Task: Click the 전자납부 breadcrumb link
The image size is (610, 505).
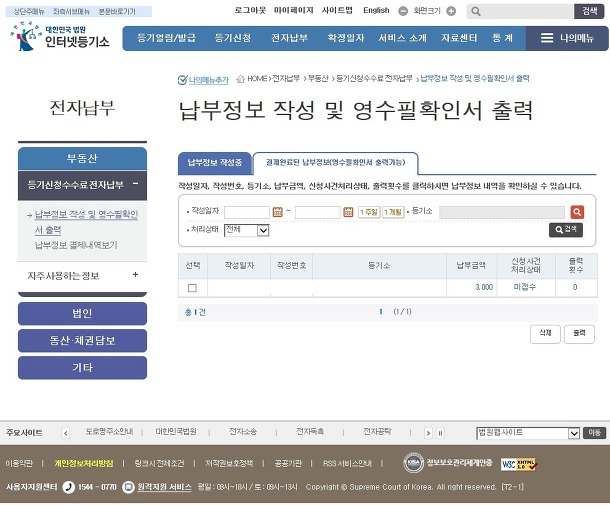Action: pos(286,79)
